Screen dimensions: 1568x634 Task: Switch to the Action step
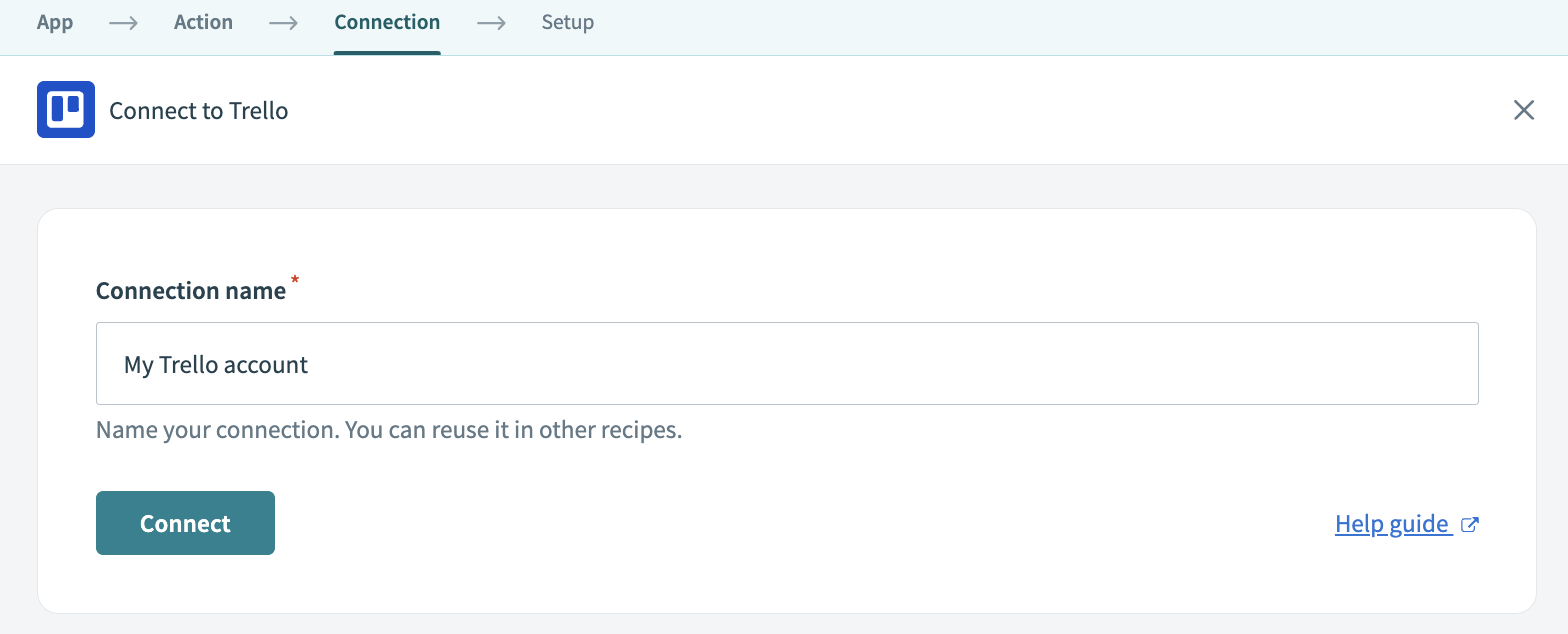point(203,22)
